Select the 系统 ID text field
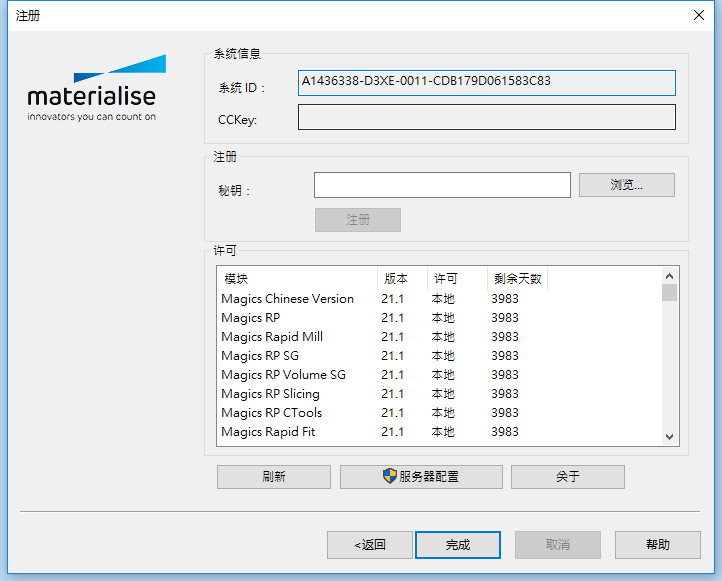This screenshot has width=722, height=581. coord(486,82)
